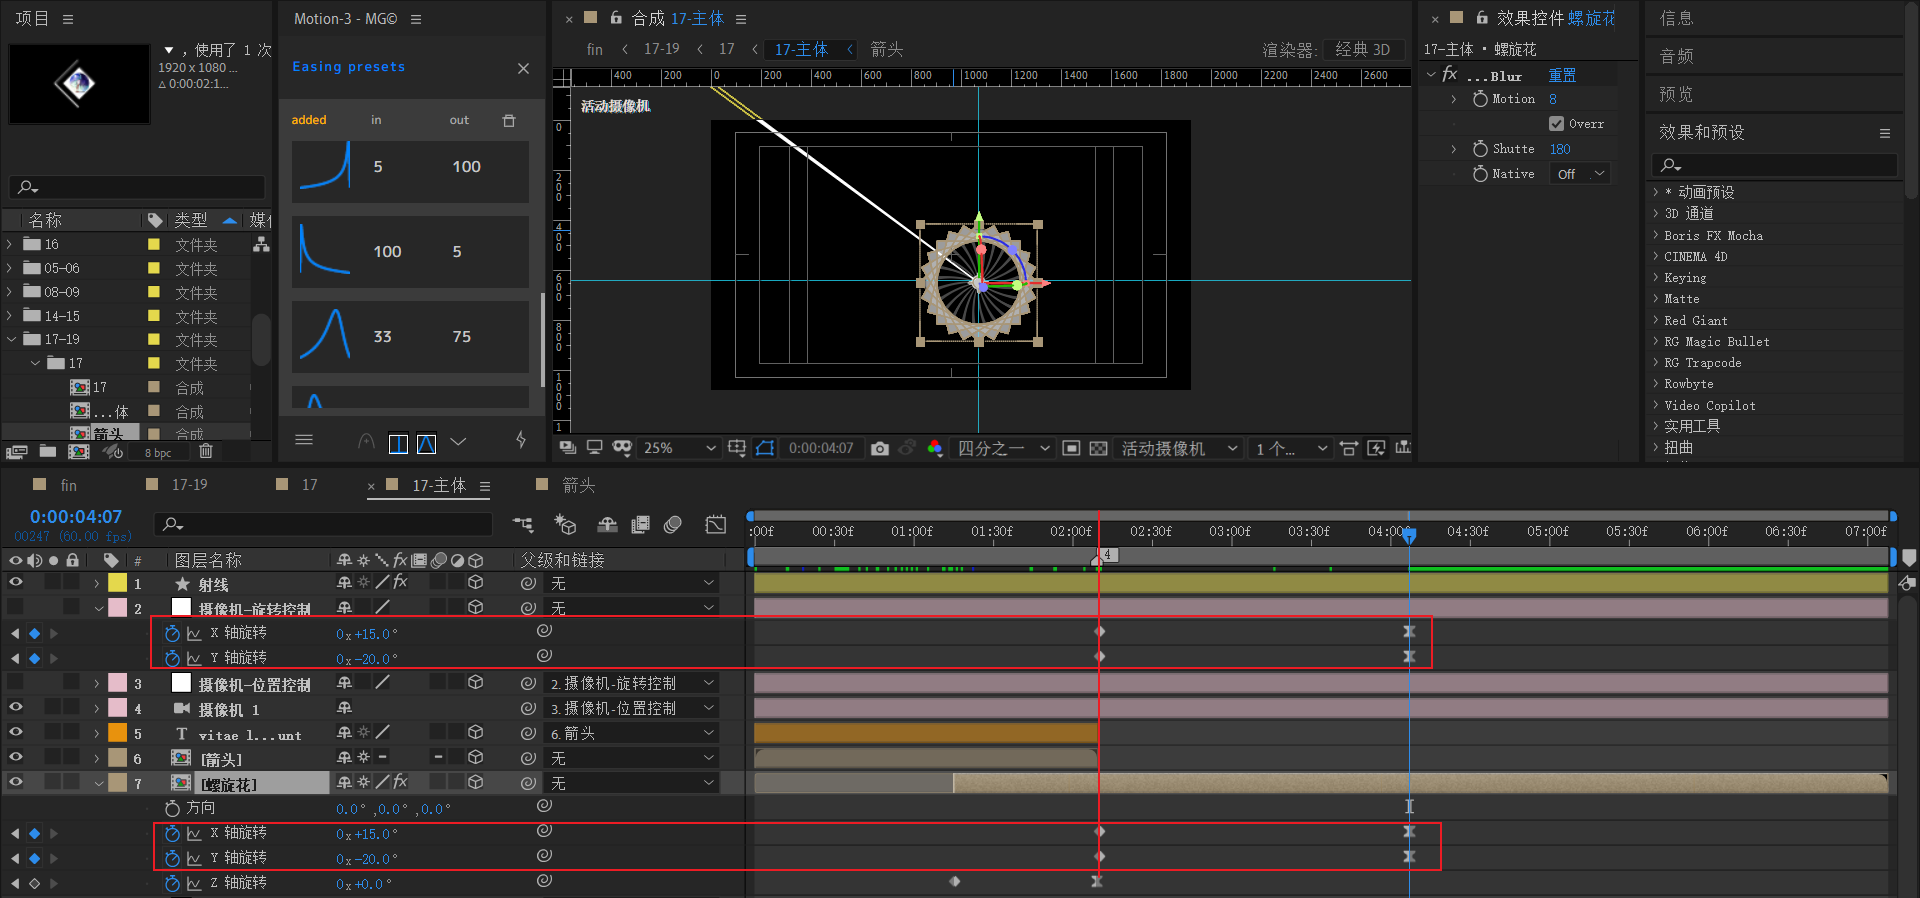Expand the 16 folder in project panel
Viewport: 1920px width, 898px height.
(x=10, y=244)
